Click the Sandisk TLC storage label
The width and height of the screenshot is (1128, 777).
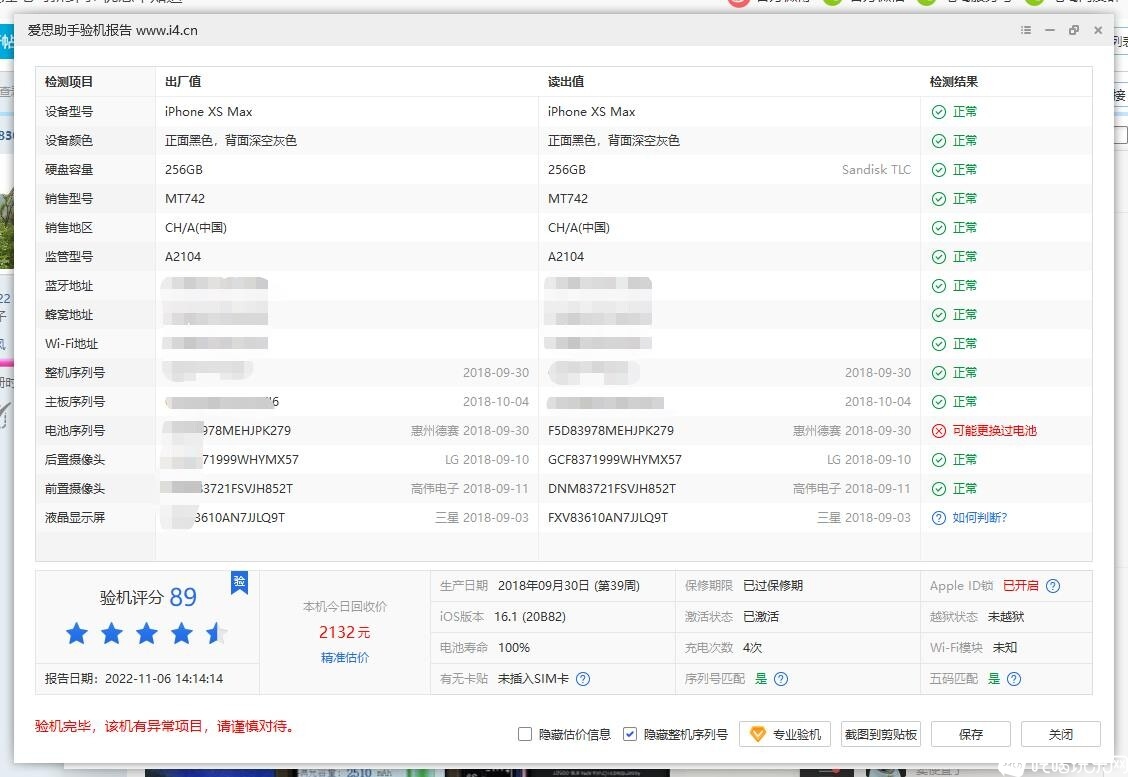point(876,170)
